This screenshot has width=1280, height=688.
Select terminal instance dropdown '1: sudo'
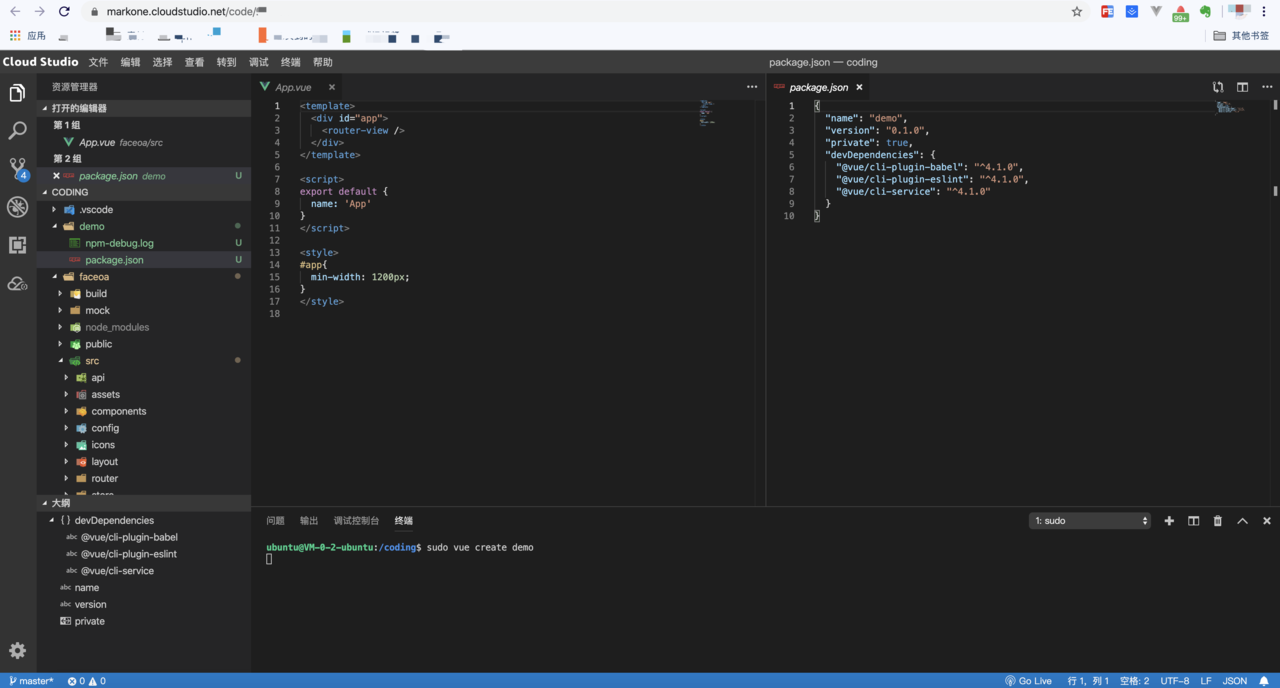[x=1090, y=521]
